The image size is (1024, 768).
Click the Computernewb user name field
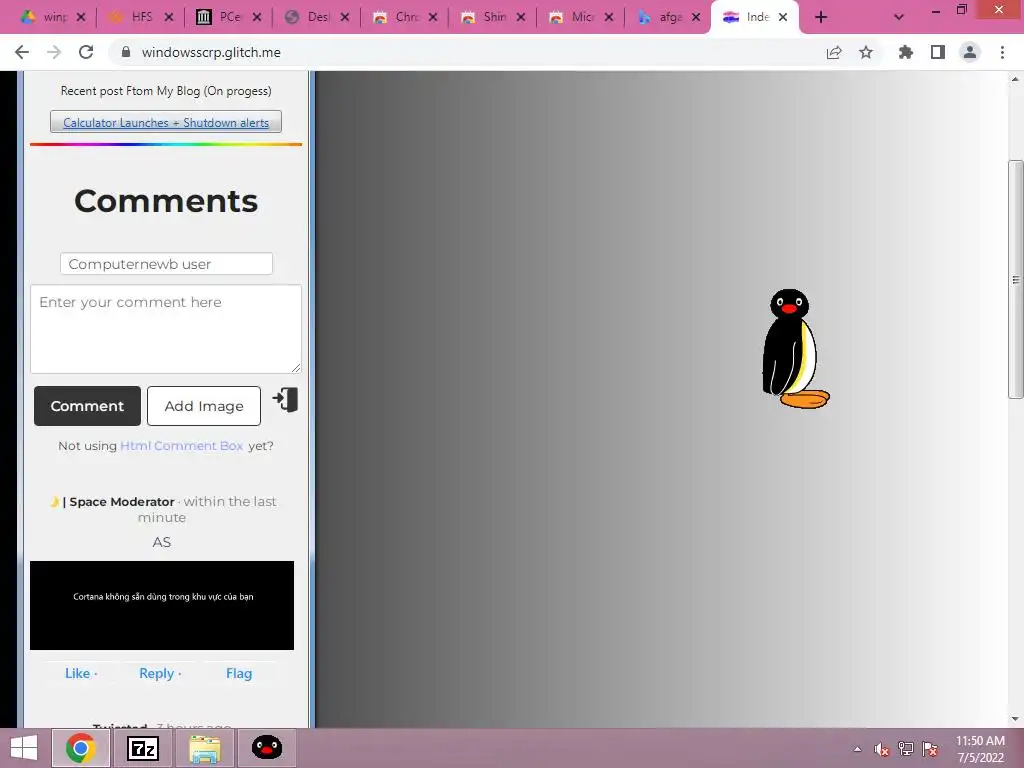pyautogui.click(x=167, y=264)
